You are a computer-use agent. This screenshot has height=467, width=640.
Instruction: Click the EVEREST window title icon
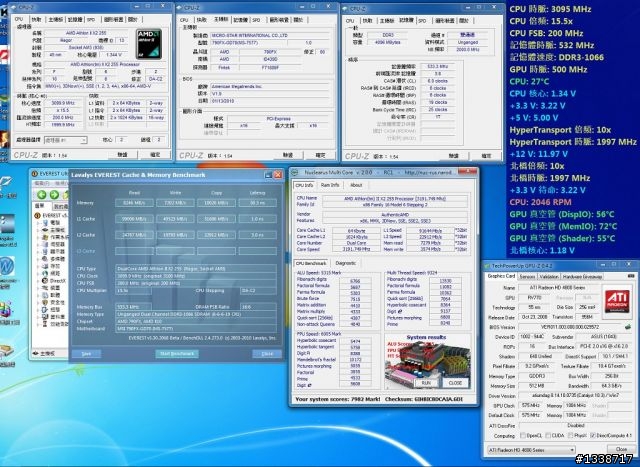(x=35, y=174)
